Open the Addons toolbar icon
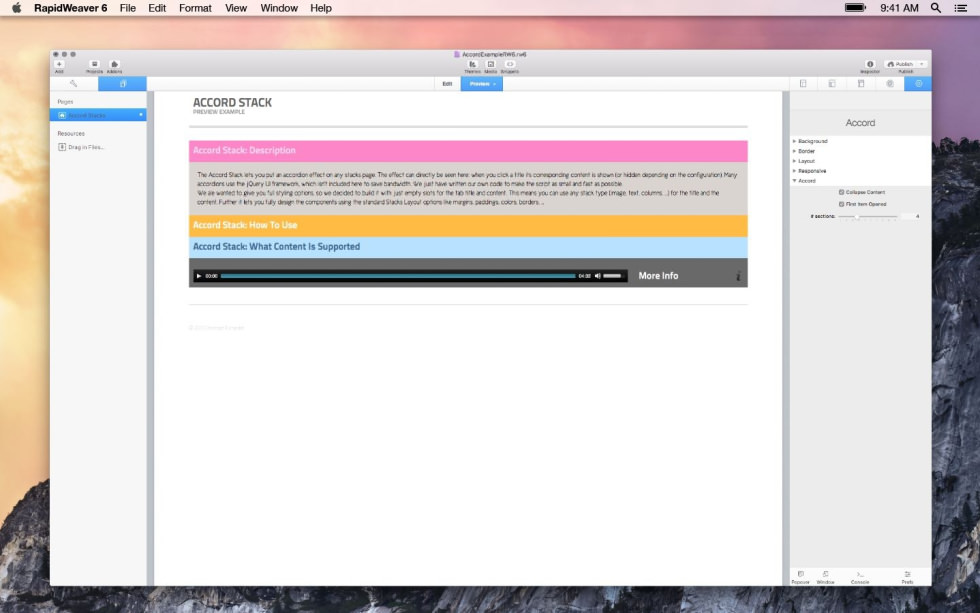980x613 pixels. click(114, 64)
